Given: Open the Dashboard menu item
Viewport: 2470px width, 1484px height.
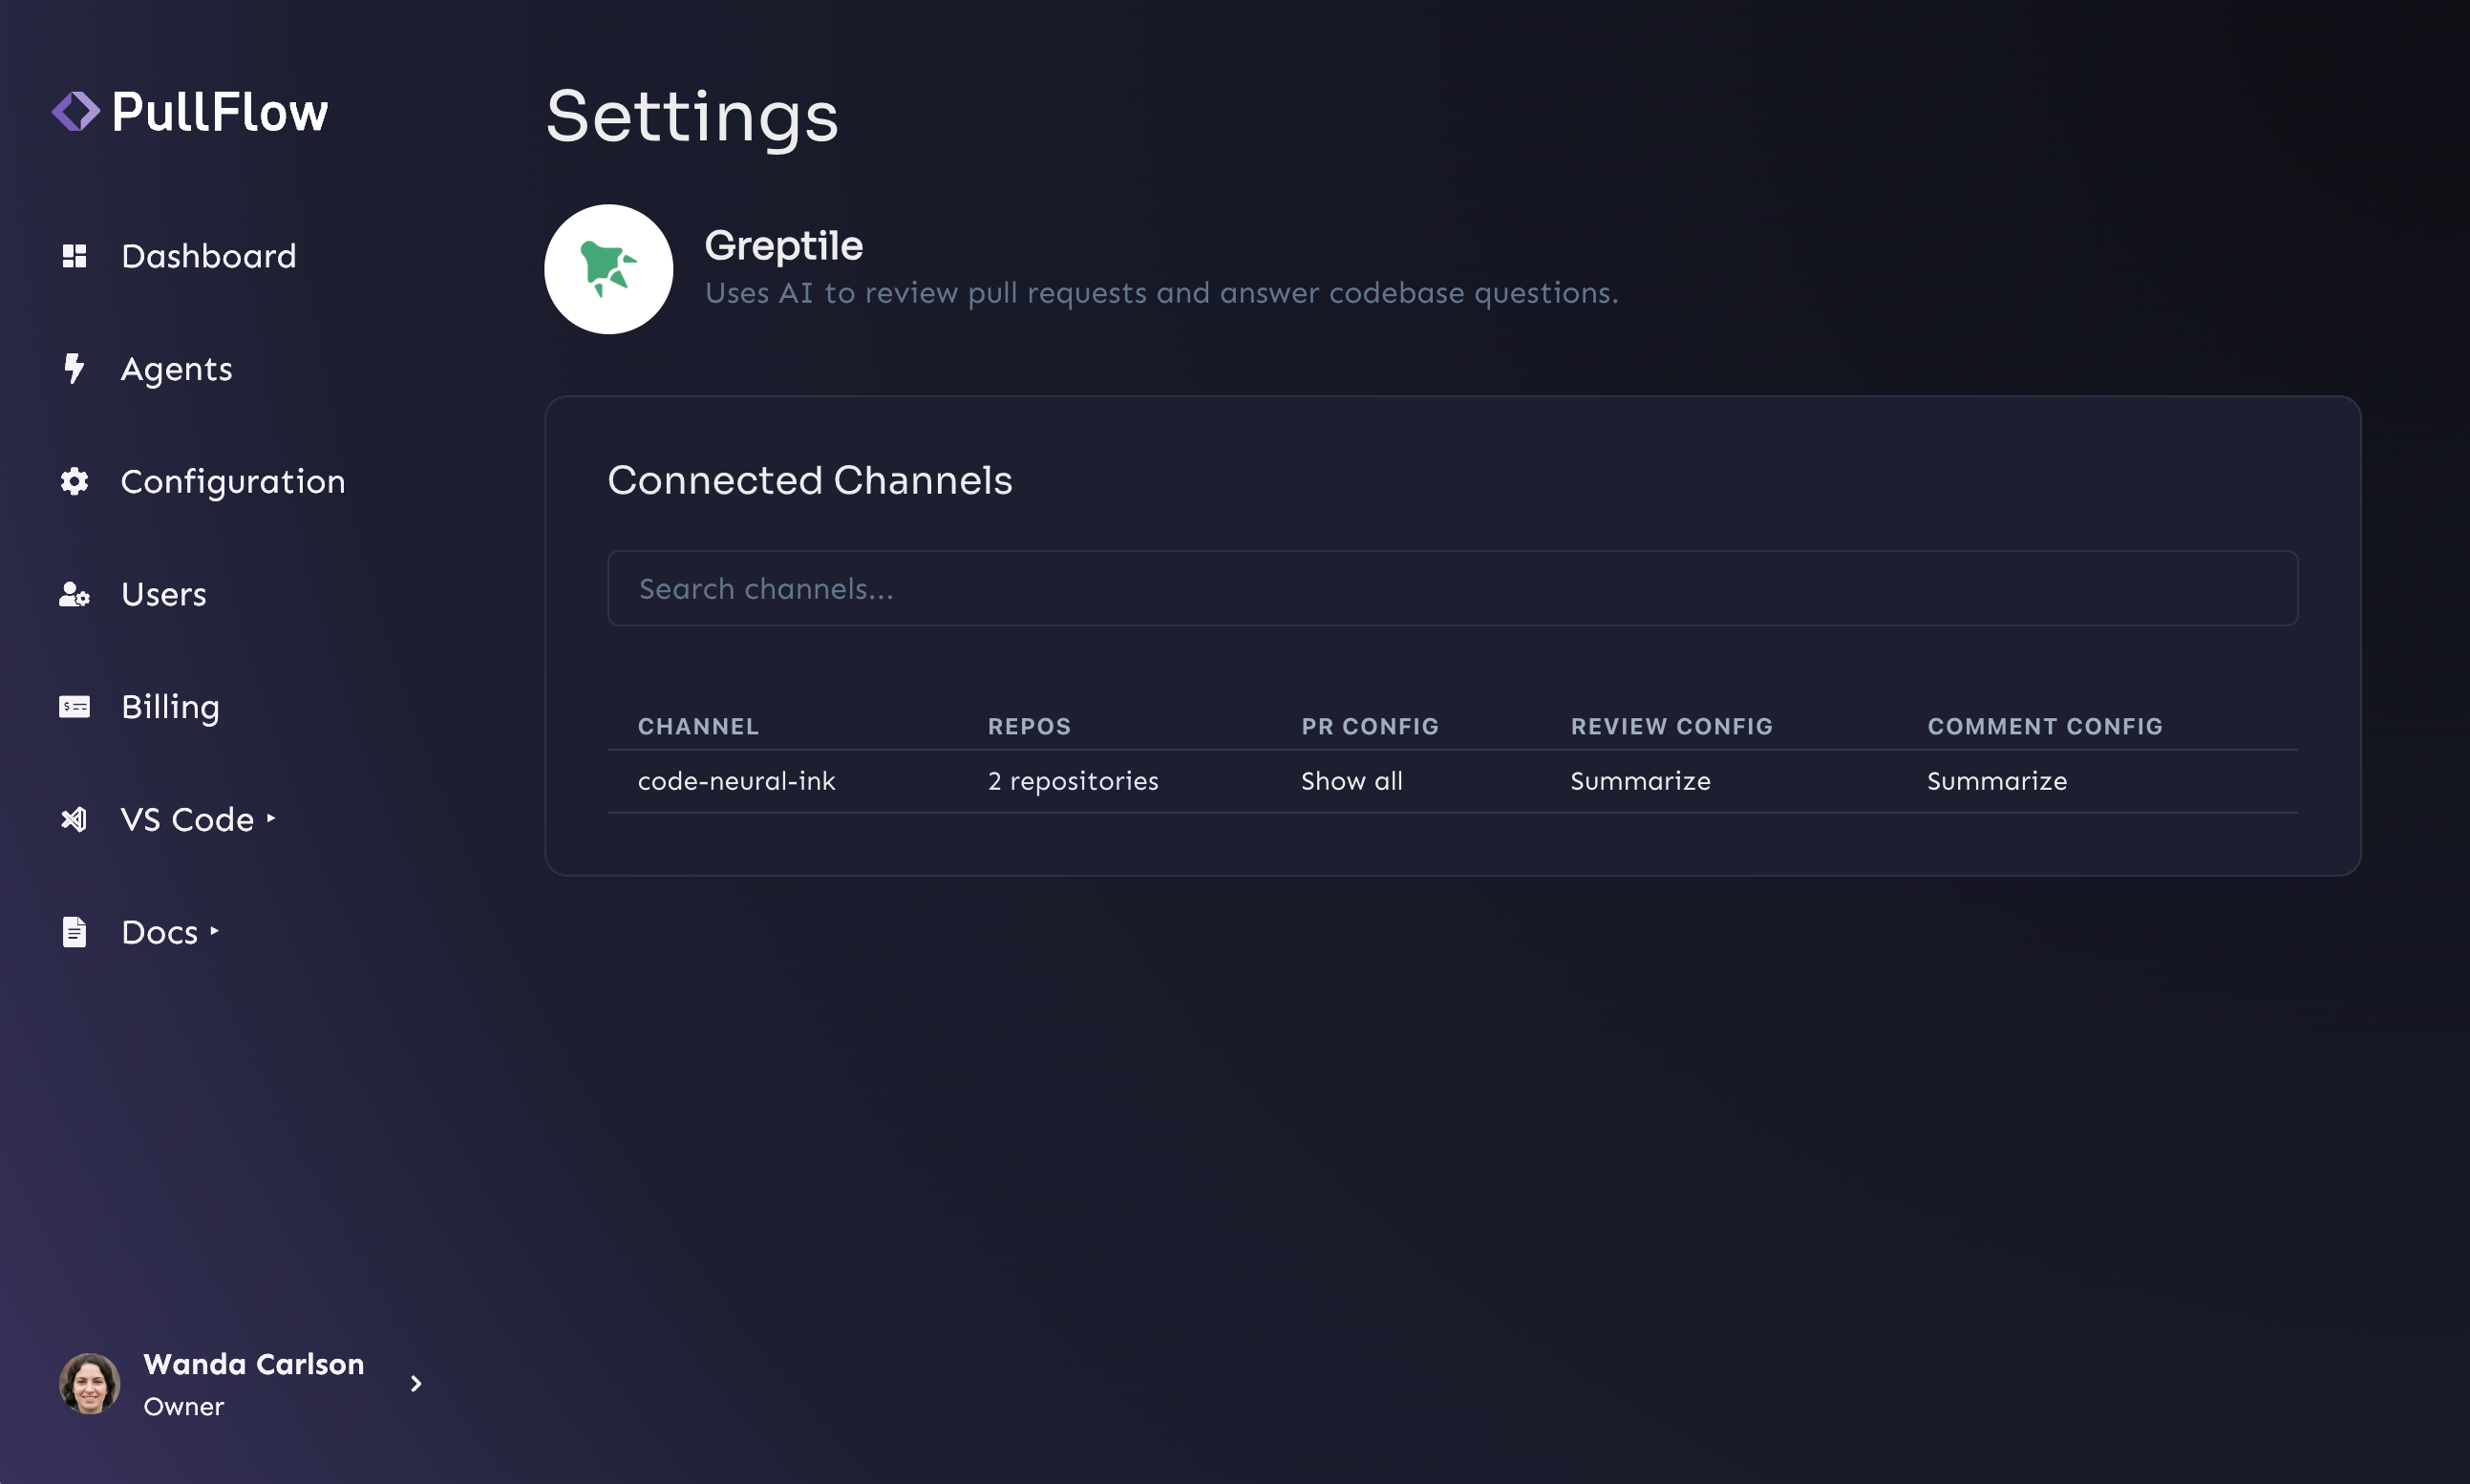Looking at the screenshot, I should click(208, 256).
